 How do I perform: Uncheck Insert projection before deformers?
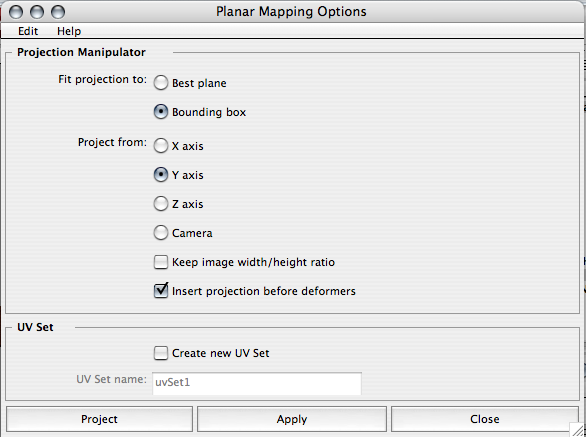pyautogui.click(x=161, y=291)
